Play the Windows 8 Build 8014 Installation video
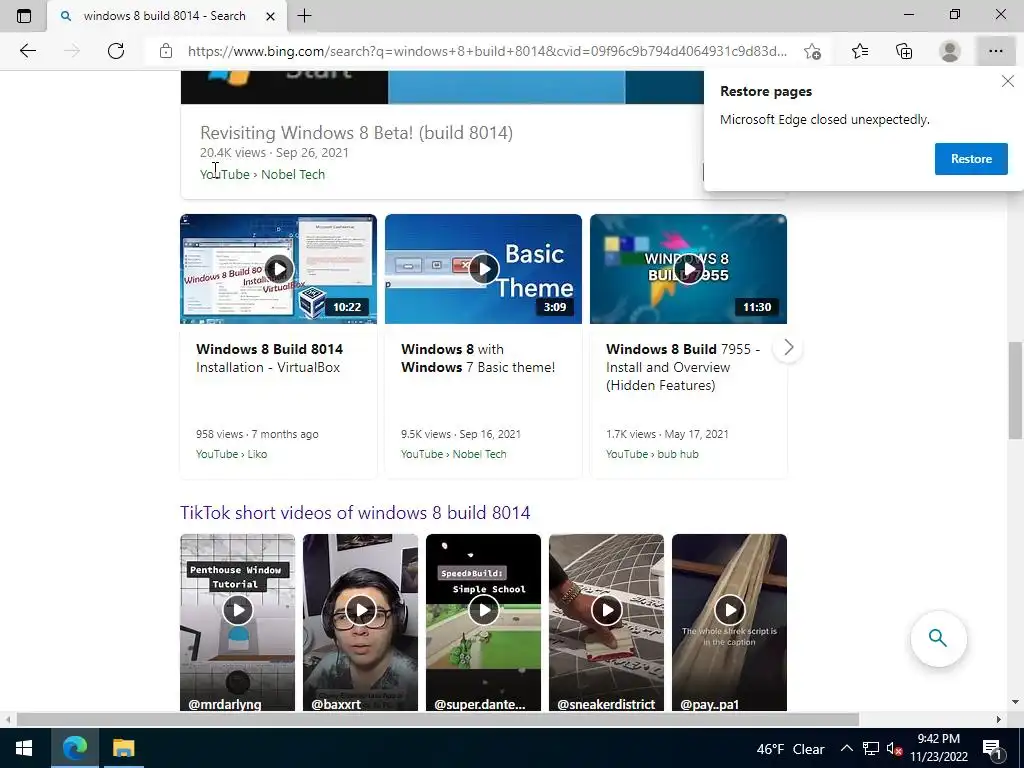 click(279, 268)
